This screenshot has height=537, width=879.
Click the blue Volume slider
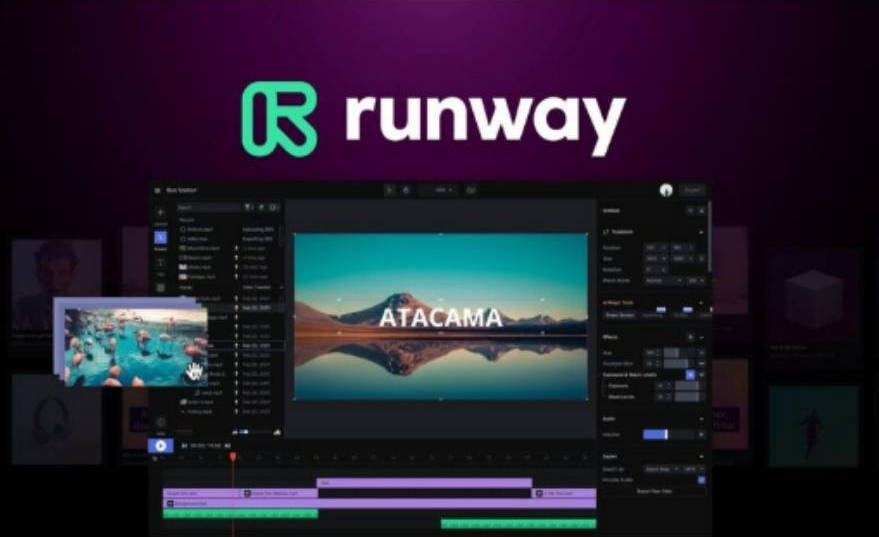pyautogui.click(x=670, y=434)
